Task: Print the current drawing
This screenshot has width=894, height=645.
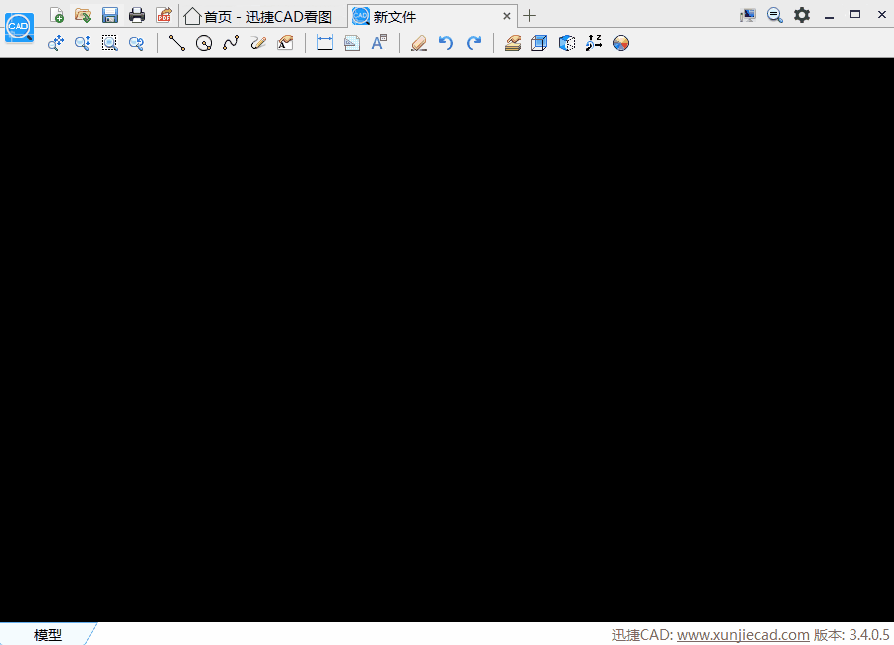Action: point(137,15)
